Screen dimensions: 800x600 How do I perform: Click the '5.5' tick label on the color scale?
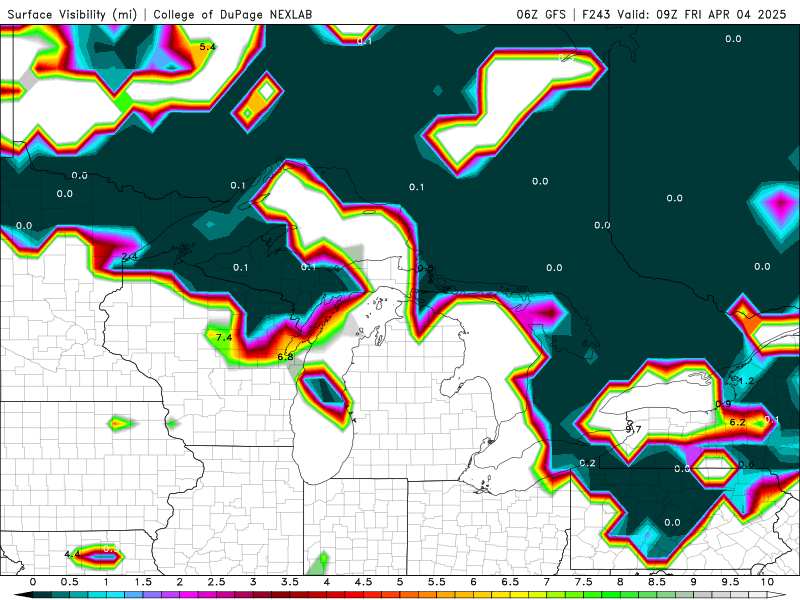(x=437, y=582)
